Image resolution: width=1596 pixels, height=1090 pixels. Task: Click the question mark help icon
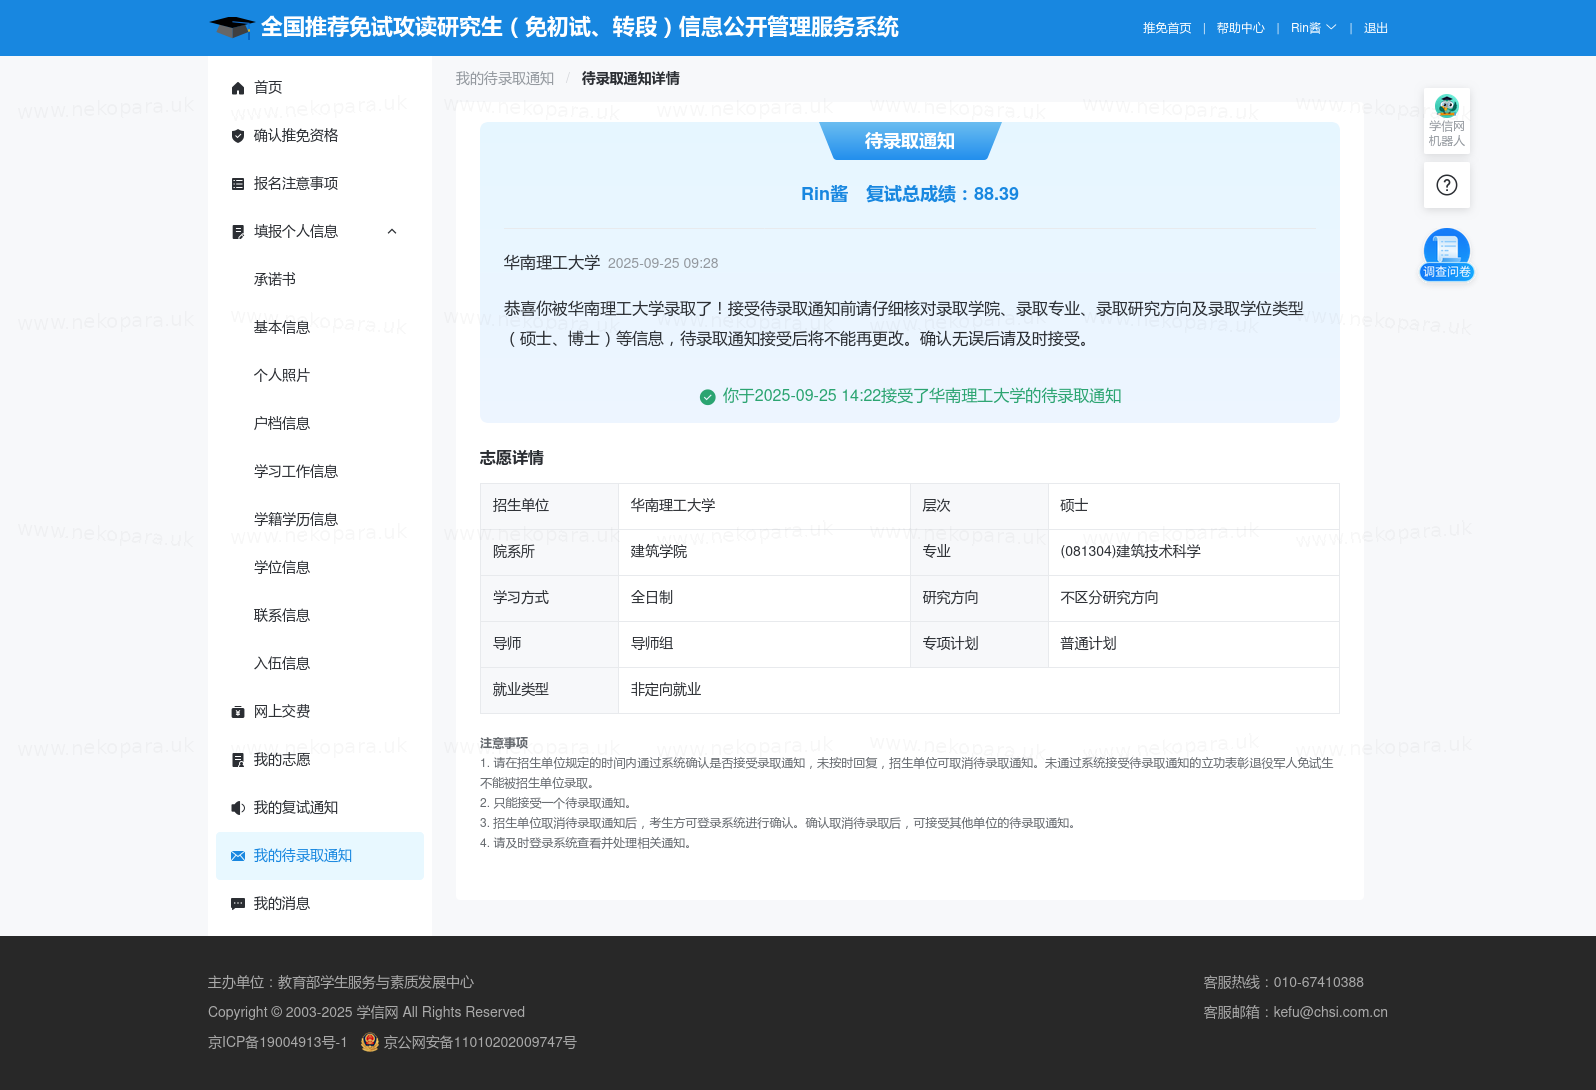[1446, 185]
